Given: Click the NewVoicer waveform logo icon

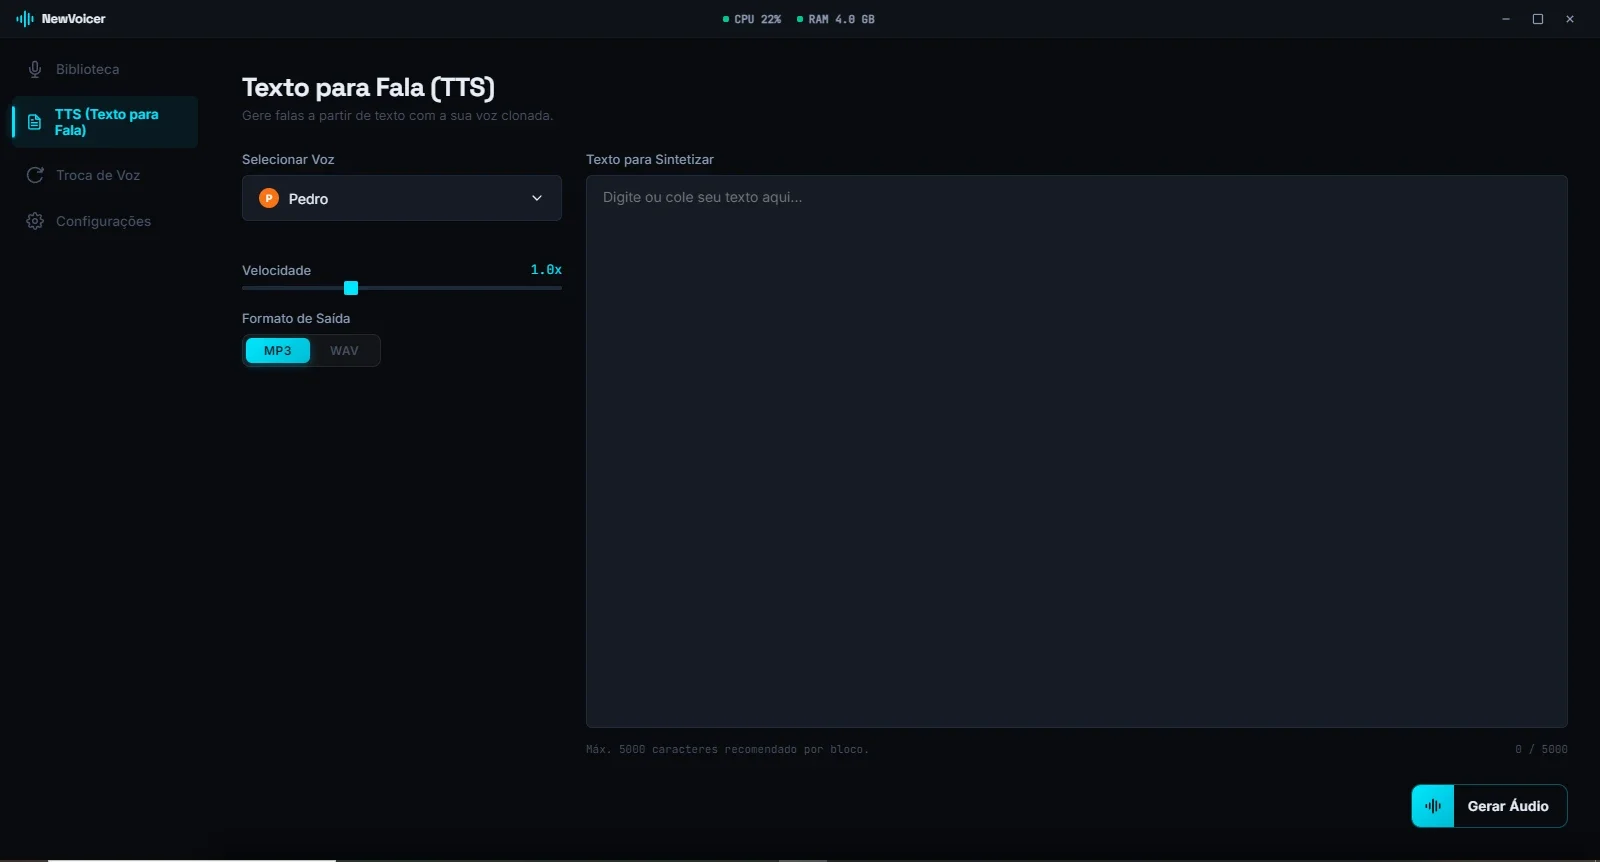Looking at the screenshot, I should [25, 19].
